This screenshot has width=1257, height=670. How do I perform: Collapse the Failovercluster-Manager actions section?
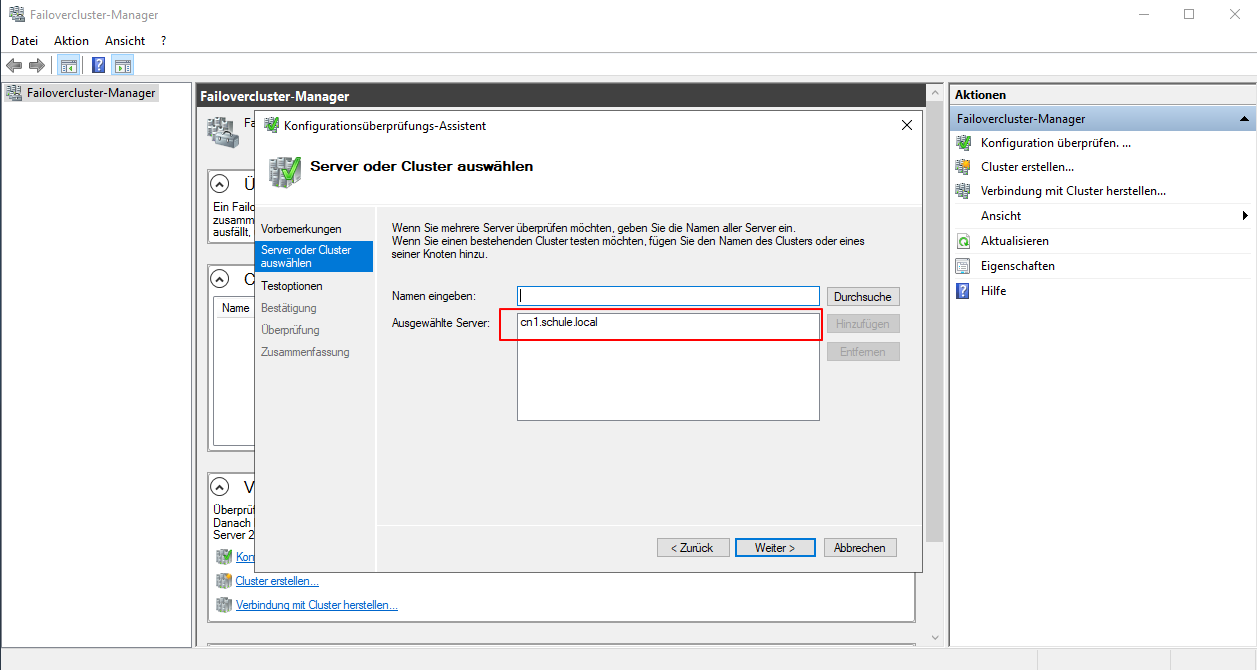1245,118
